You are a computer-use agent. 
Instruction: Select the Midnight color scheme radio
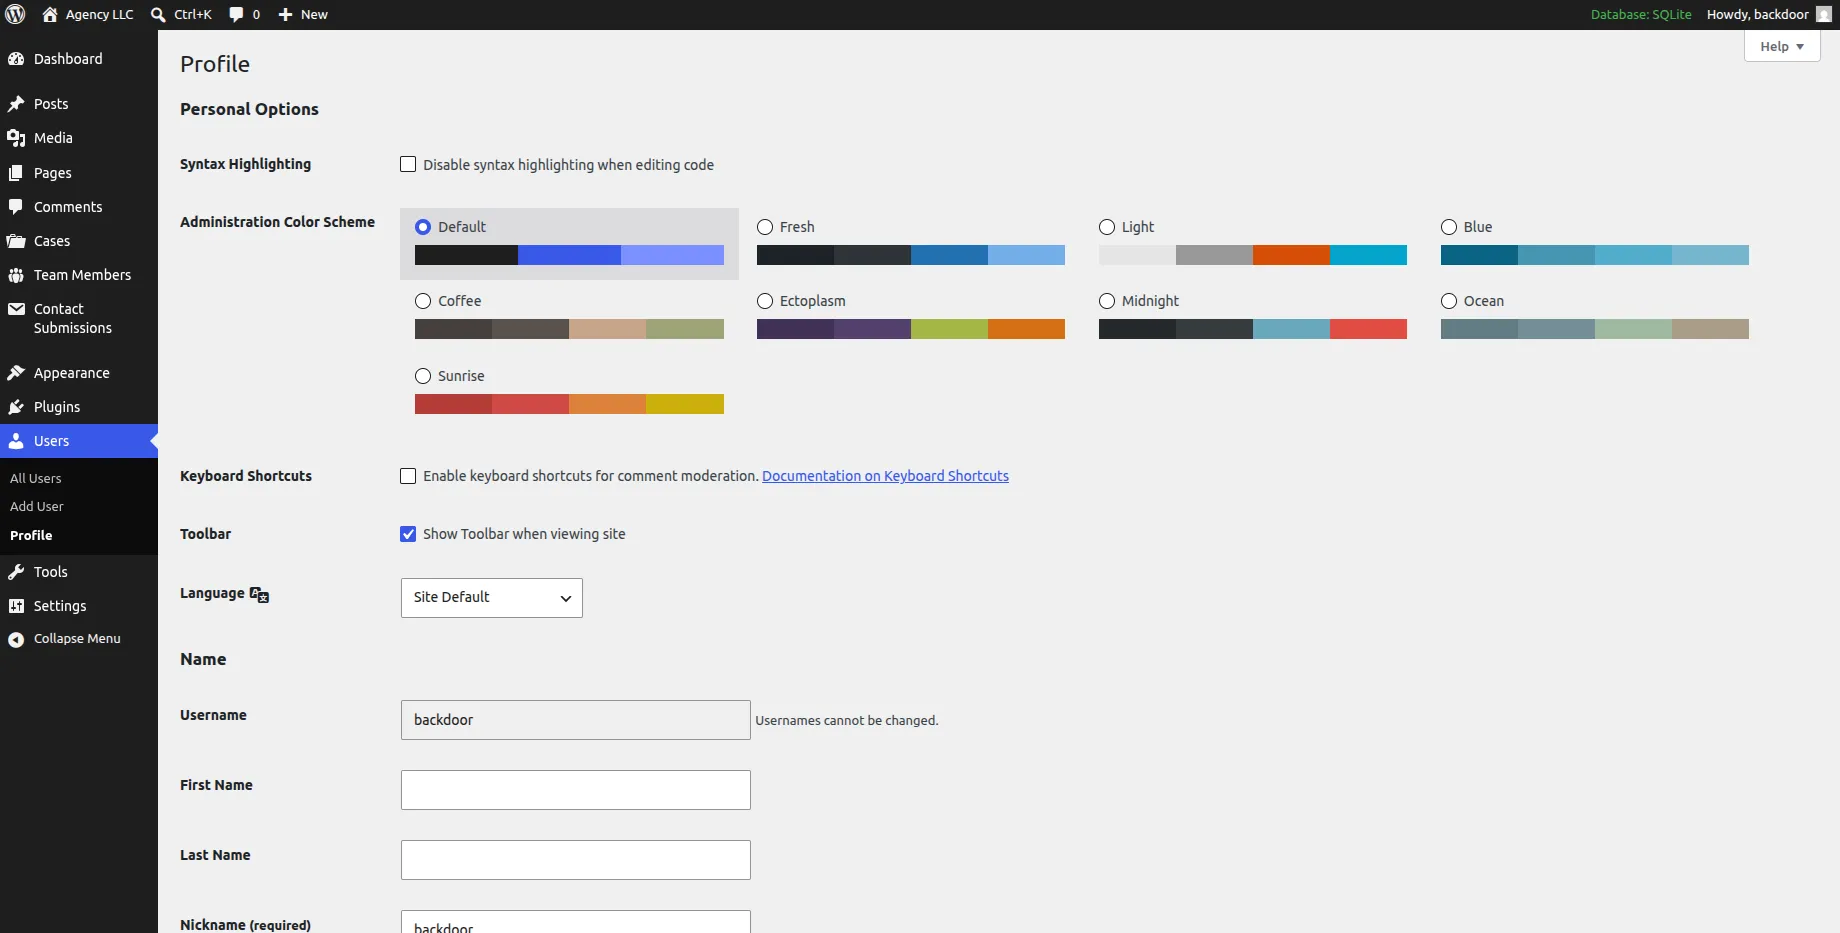click(1107, 301)
